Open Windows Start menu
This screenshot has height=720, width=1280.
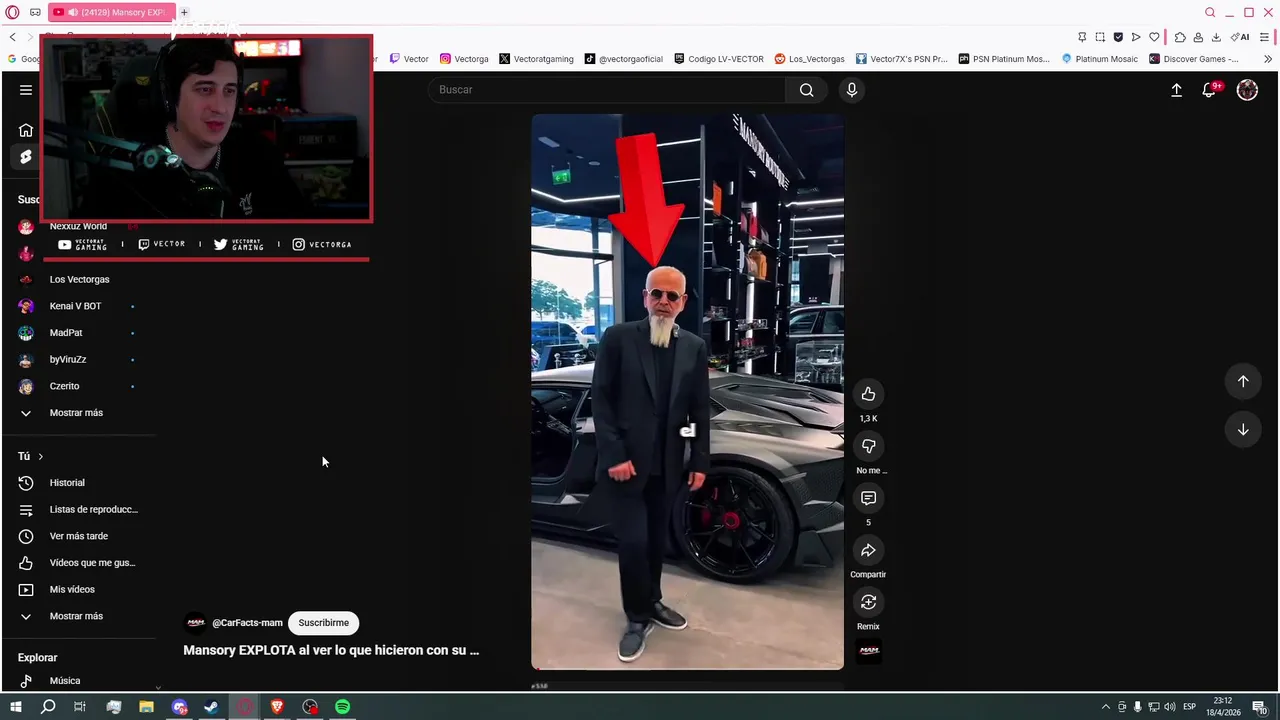click(x=15, y=707)
